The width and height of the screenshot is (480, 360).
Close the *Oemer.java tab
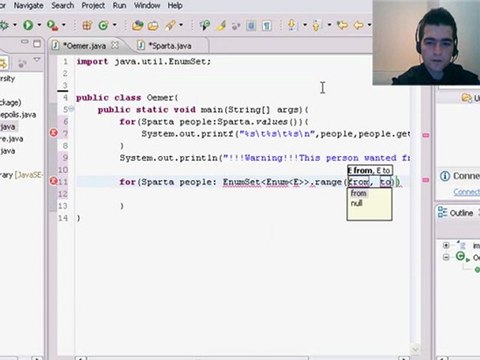pyautogui.click(x=115, y=45)
